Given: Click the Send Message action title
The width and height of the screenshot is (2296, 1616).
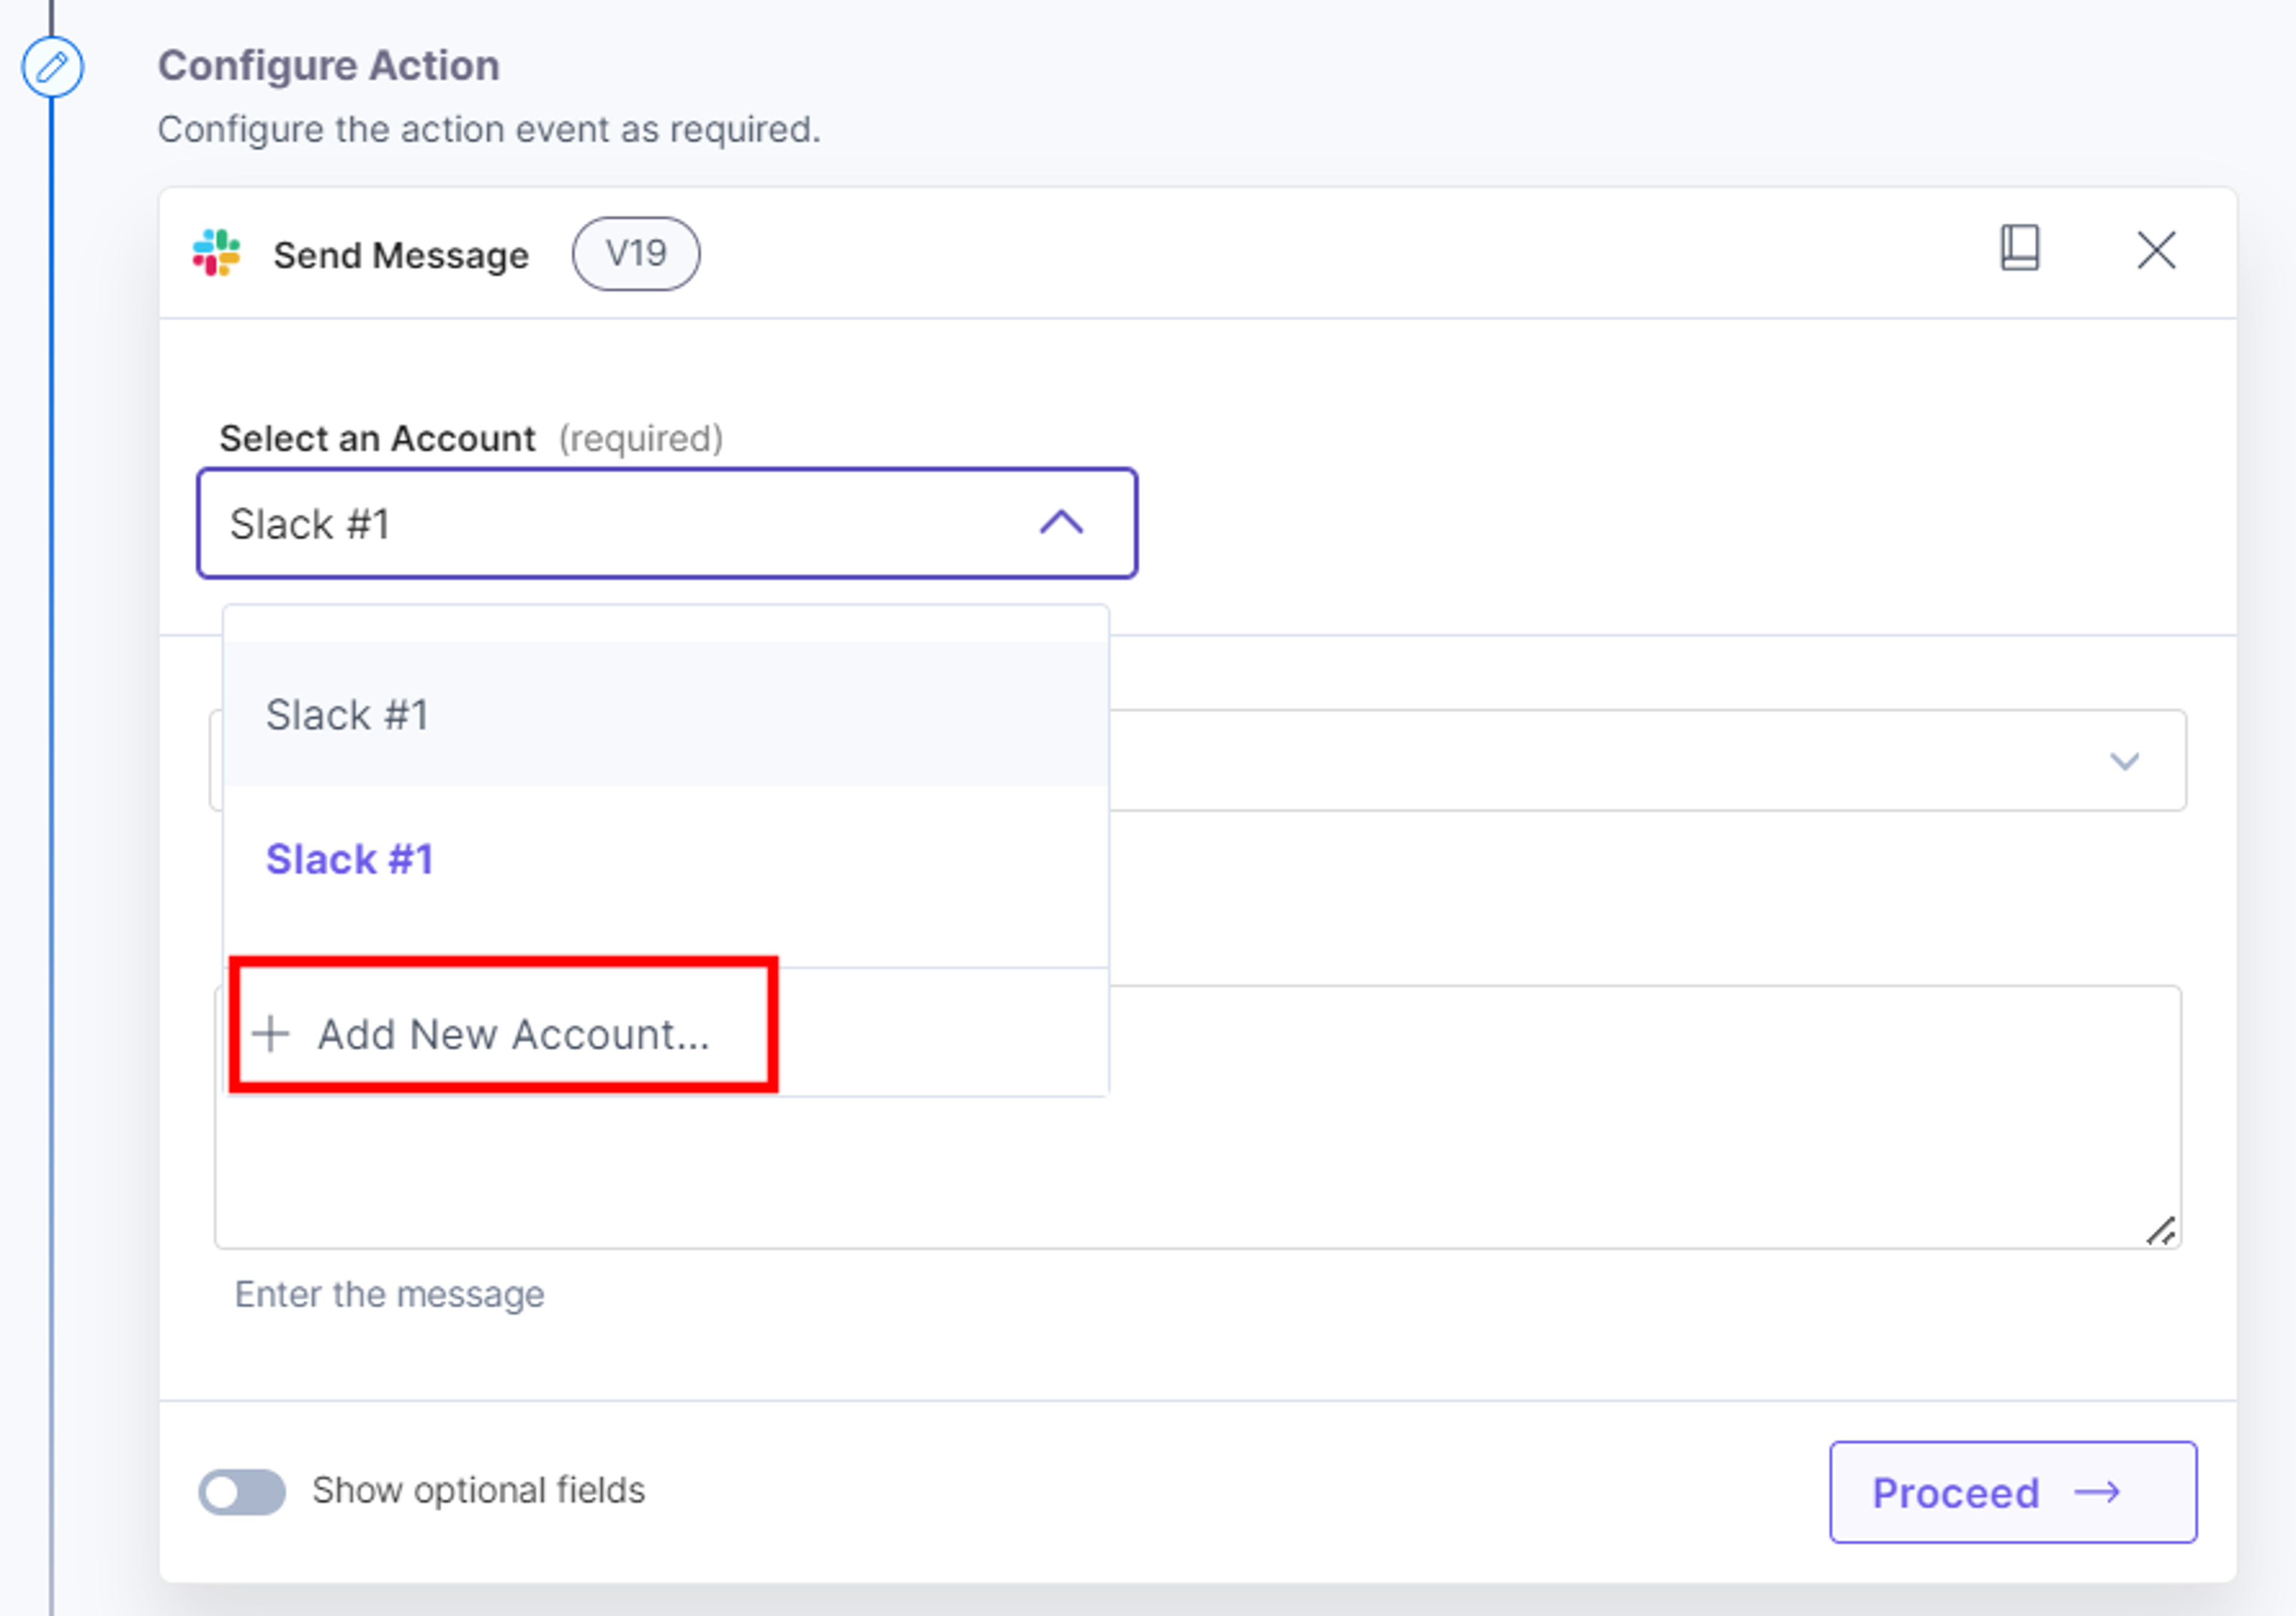Looking at the screenshot, I should tap(401, 255).
